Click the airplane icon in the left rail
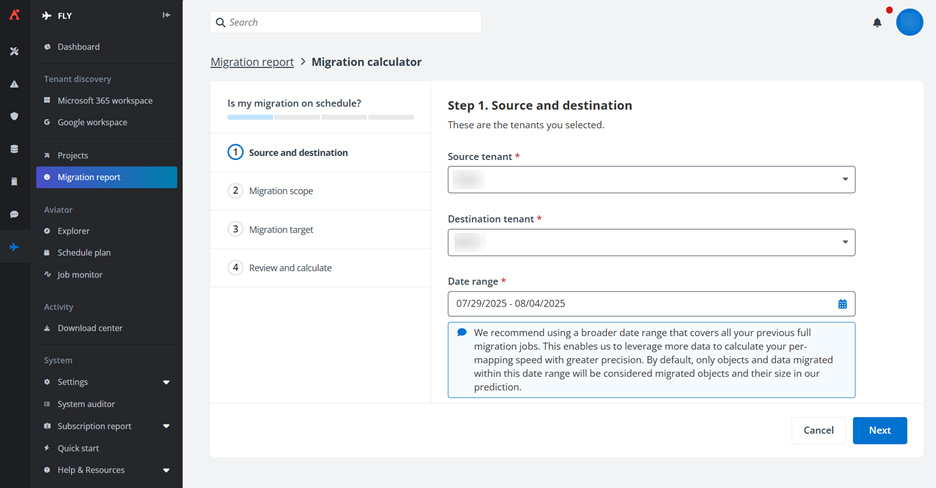This screenshot has width=936, height=488. tap(14, 246)
